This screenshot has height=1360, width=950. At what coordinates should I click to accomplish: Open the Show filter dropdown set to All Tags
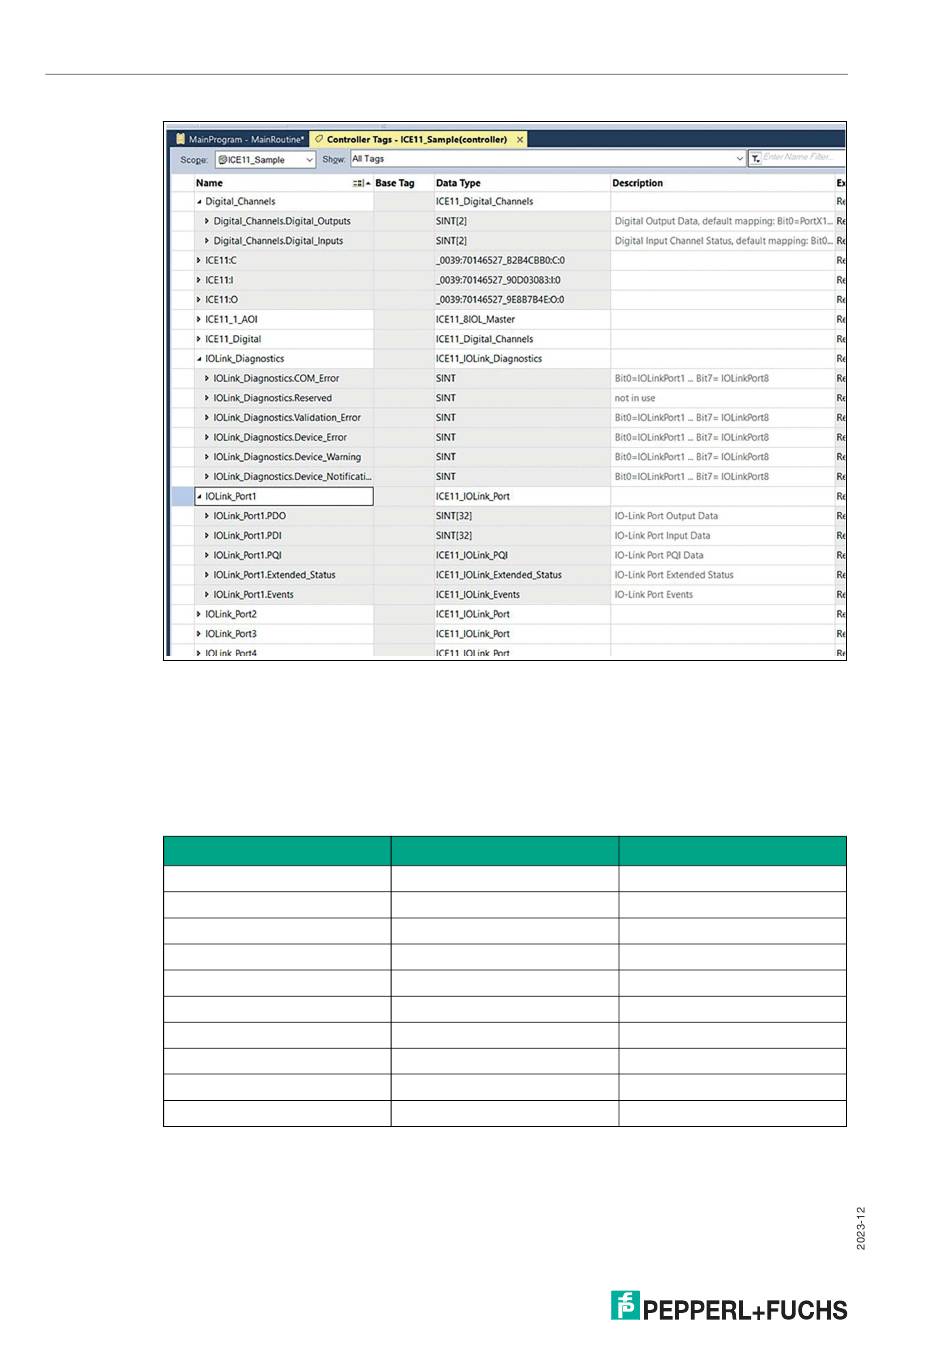547,159
